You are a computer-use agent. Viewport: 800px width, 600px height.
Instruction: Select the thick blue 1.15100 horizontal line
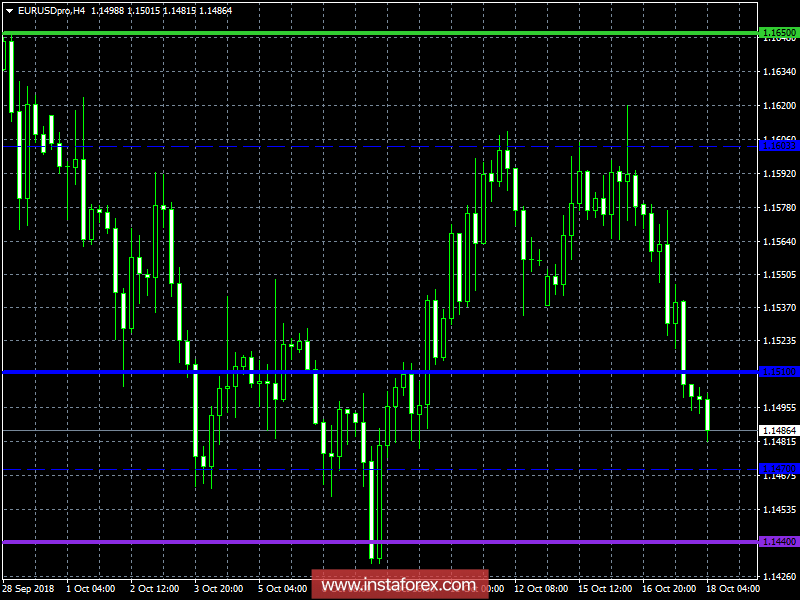tap(380, 372)
